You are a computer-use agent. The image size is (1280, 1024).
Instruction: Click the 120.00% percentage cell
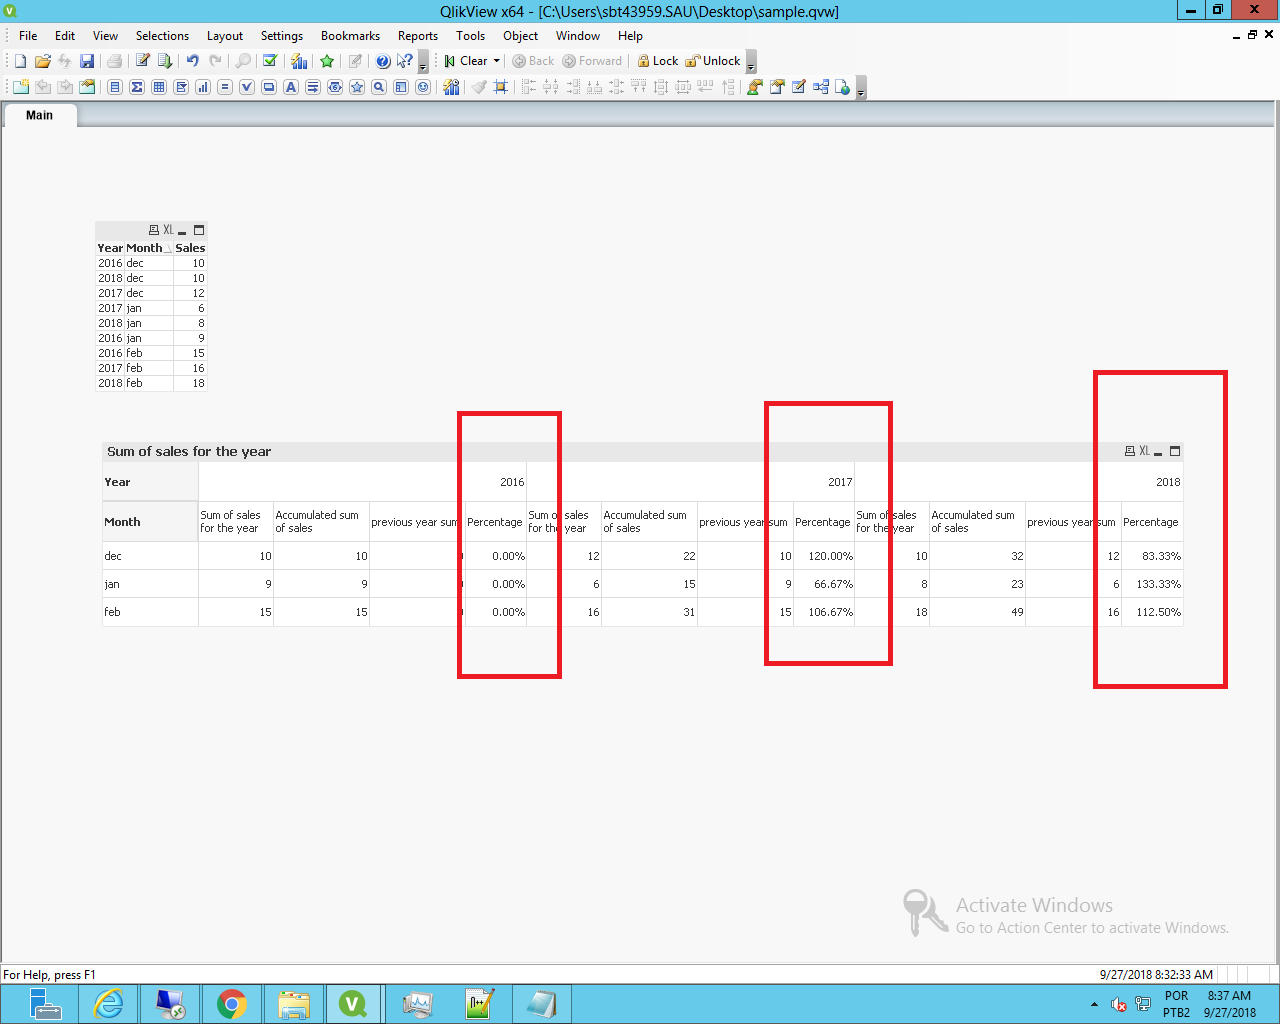(x=824, y=556)
